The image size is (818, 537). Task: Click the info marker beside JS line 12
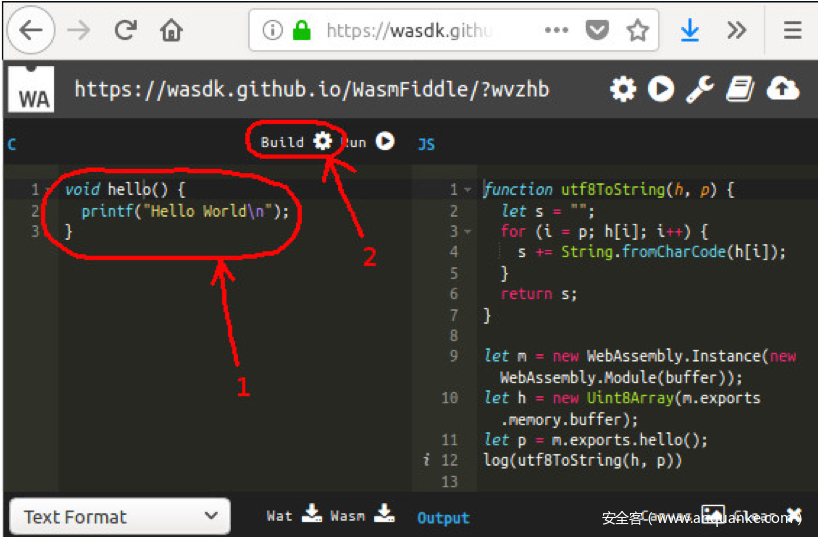tap(426, 459)
